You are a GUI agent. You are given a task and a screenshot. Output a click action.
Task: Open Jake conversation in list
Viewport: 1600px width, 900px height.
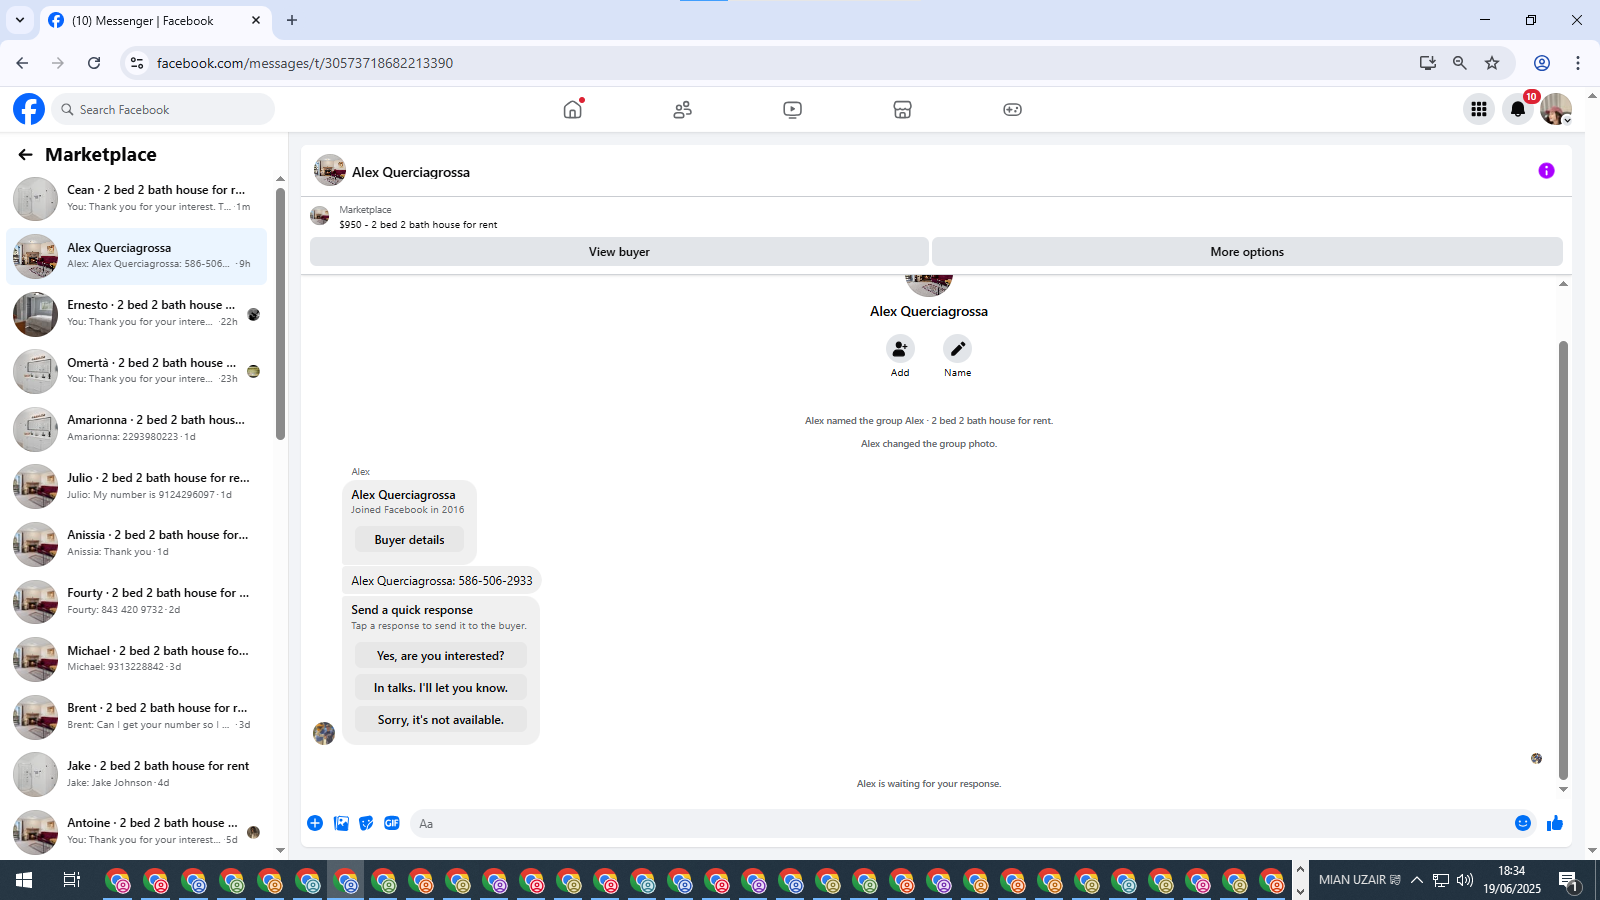click(137, 774)
